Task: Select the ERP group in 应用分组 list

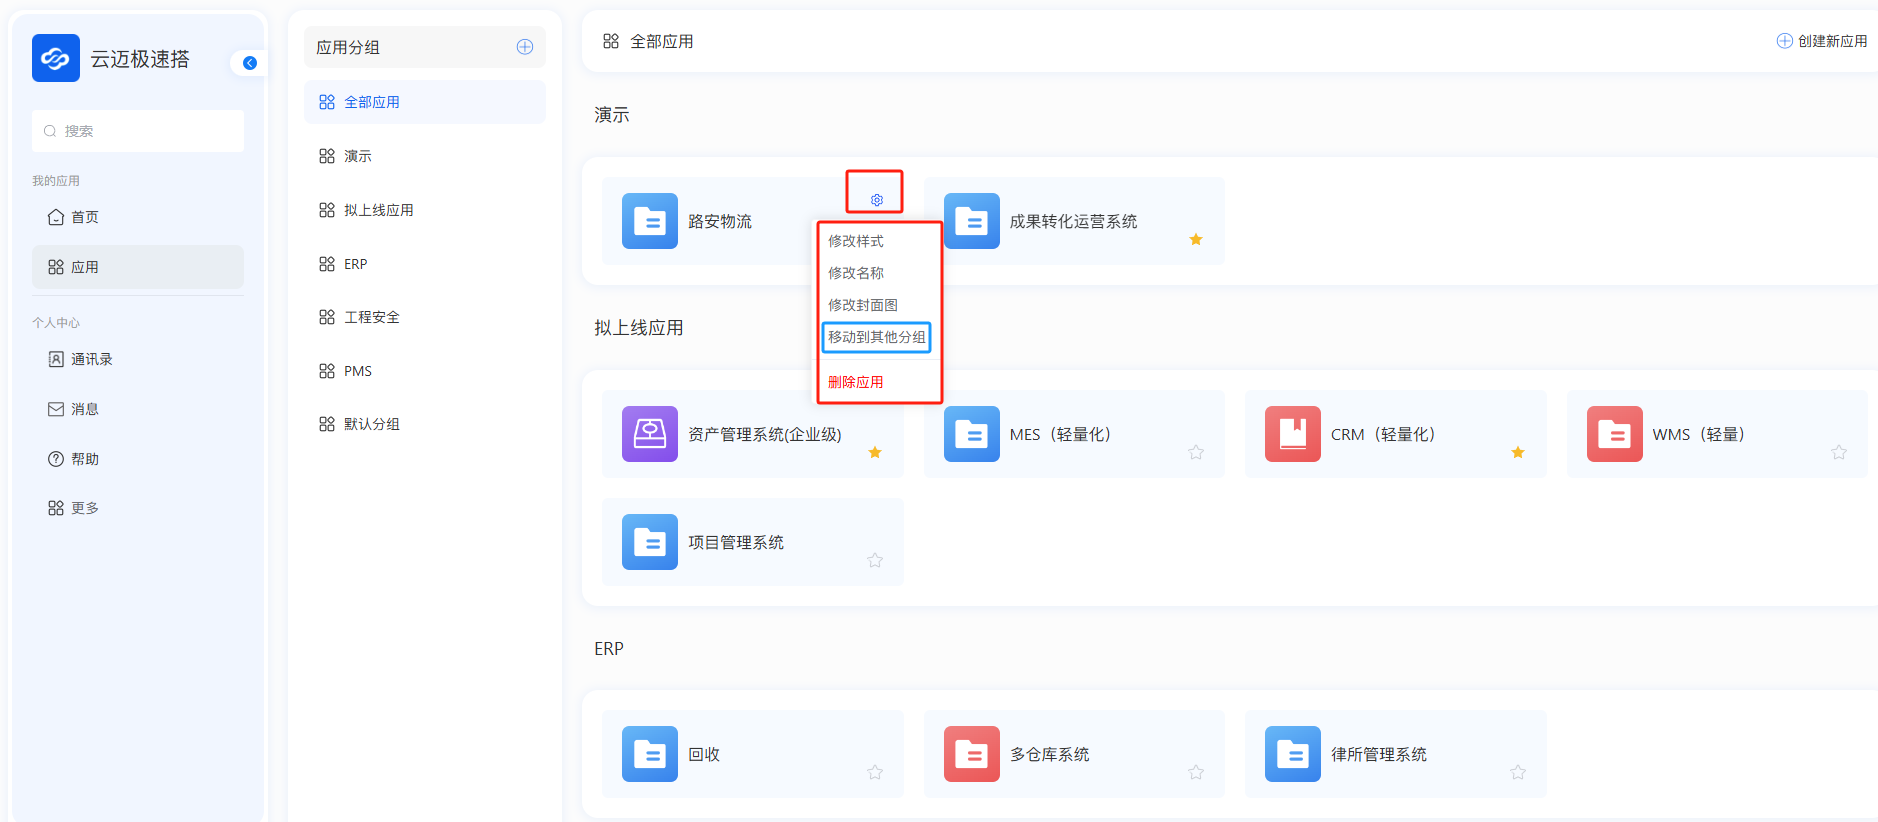Action: click(x=355, y=264)
